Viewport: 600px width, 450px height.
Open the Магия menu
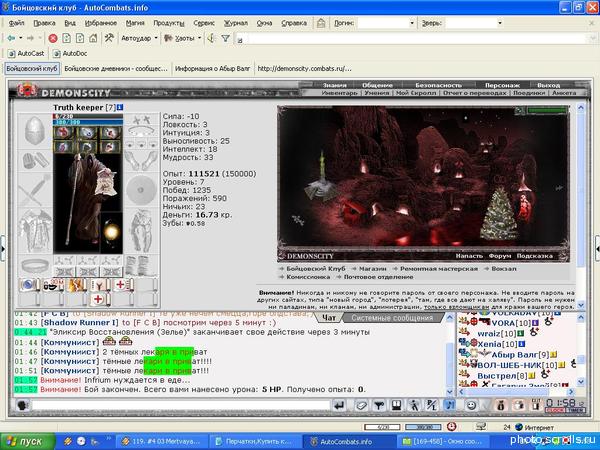pyautogui.click(x=135, y=23)
